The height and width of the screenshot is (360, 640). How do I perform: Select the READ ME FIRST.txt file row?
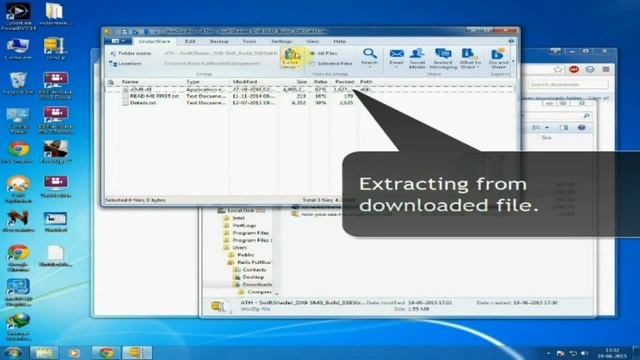tap(310, 96)
